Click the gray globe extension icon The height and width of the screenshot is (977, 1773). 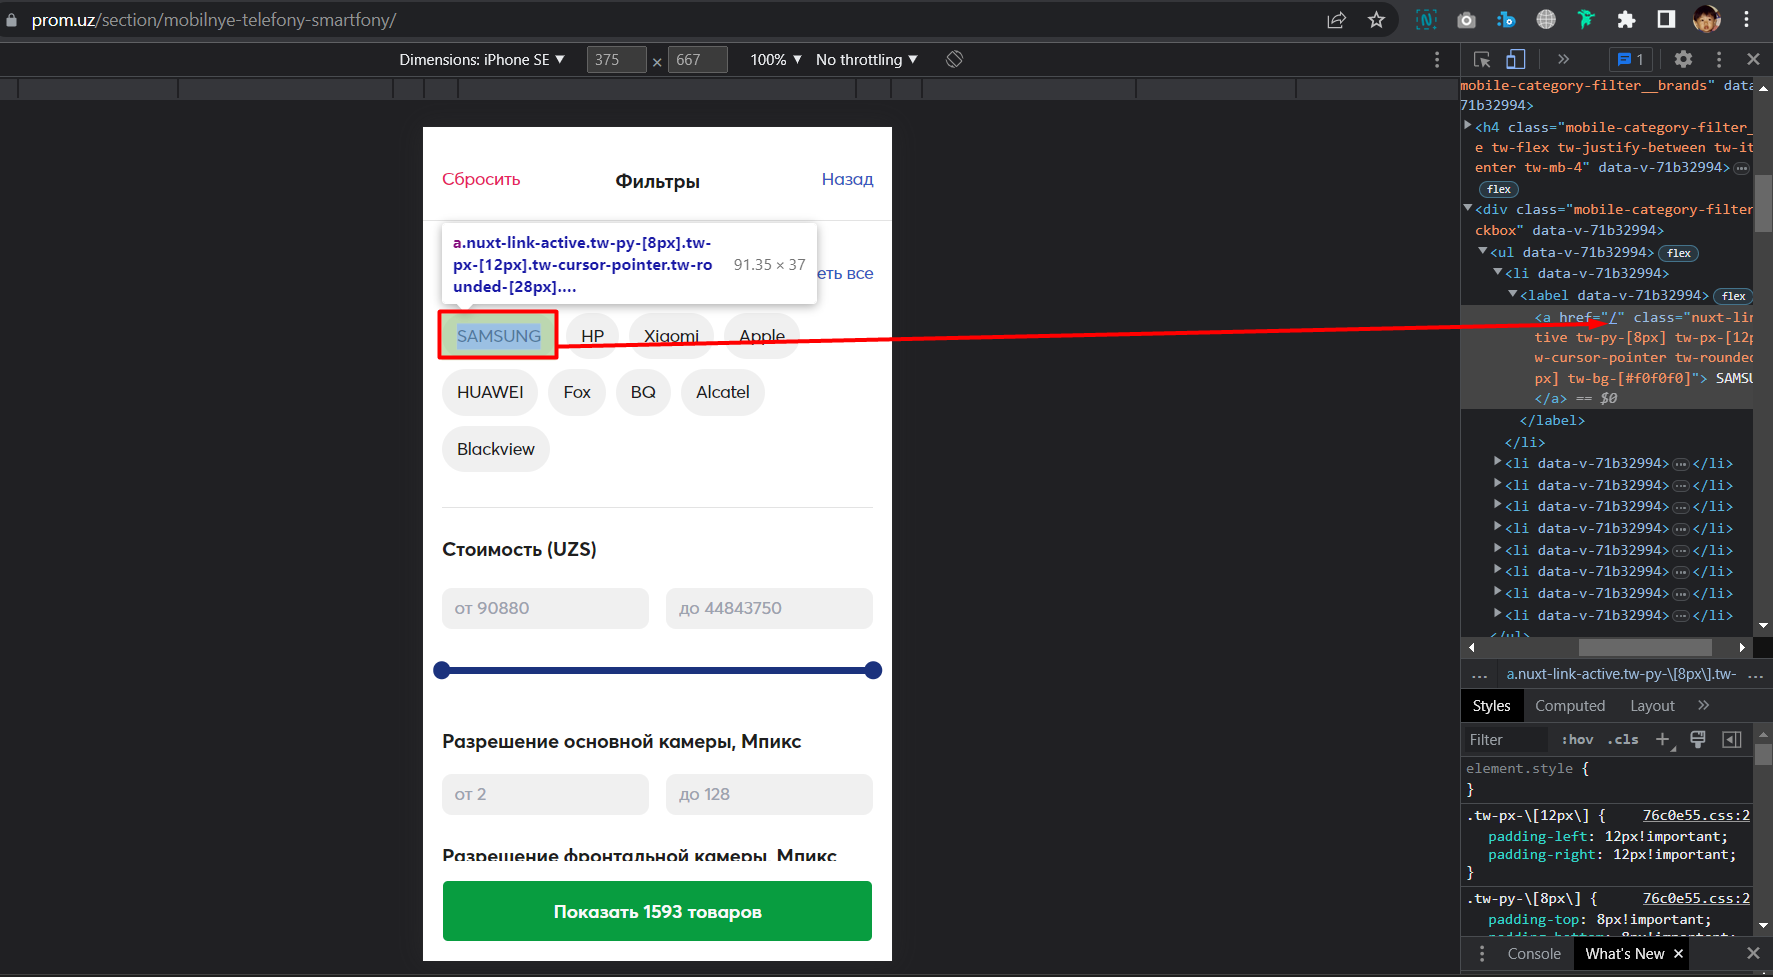click(x=1546, y=20)
